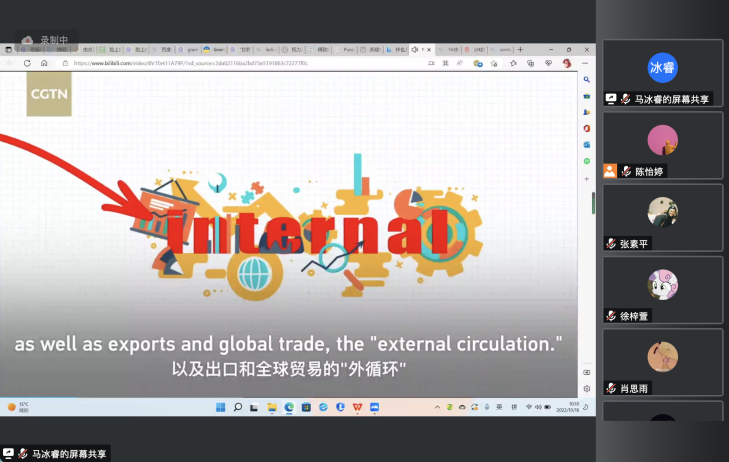Click the weather widget on the taskbar
Screen dimensions: 729x462
coord(20,408)
